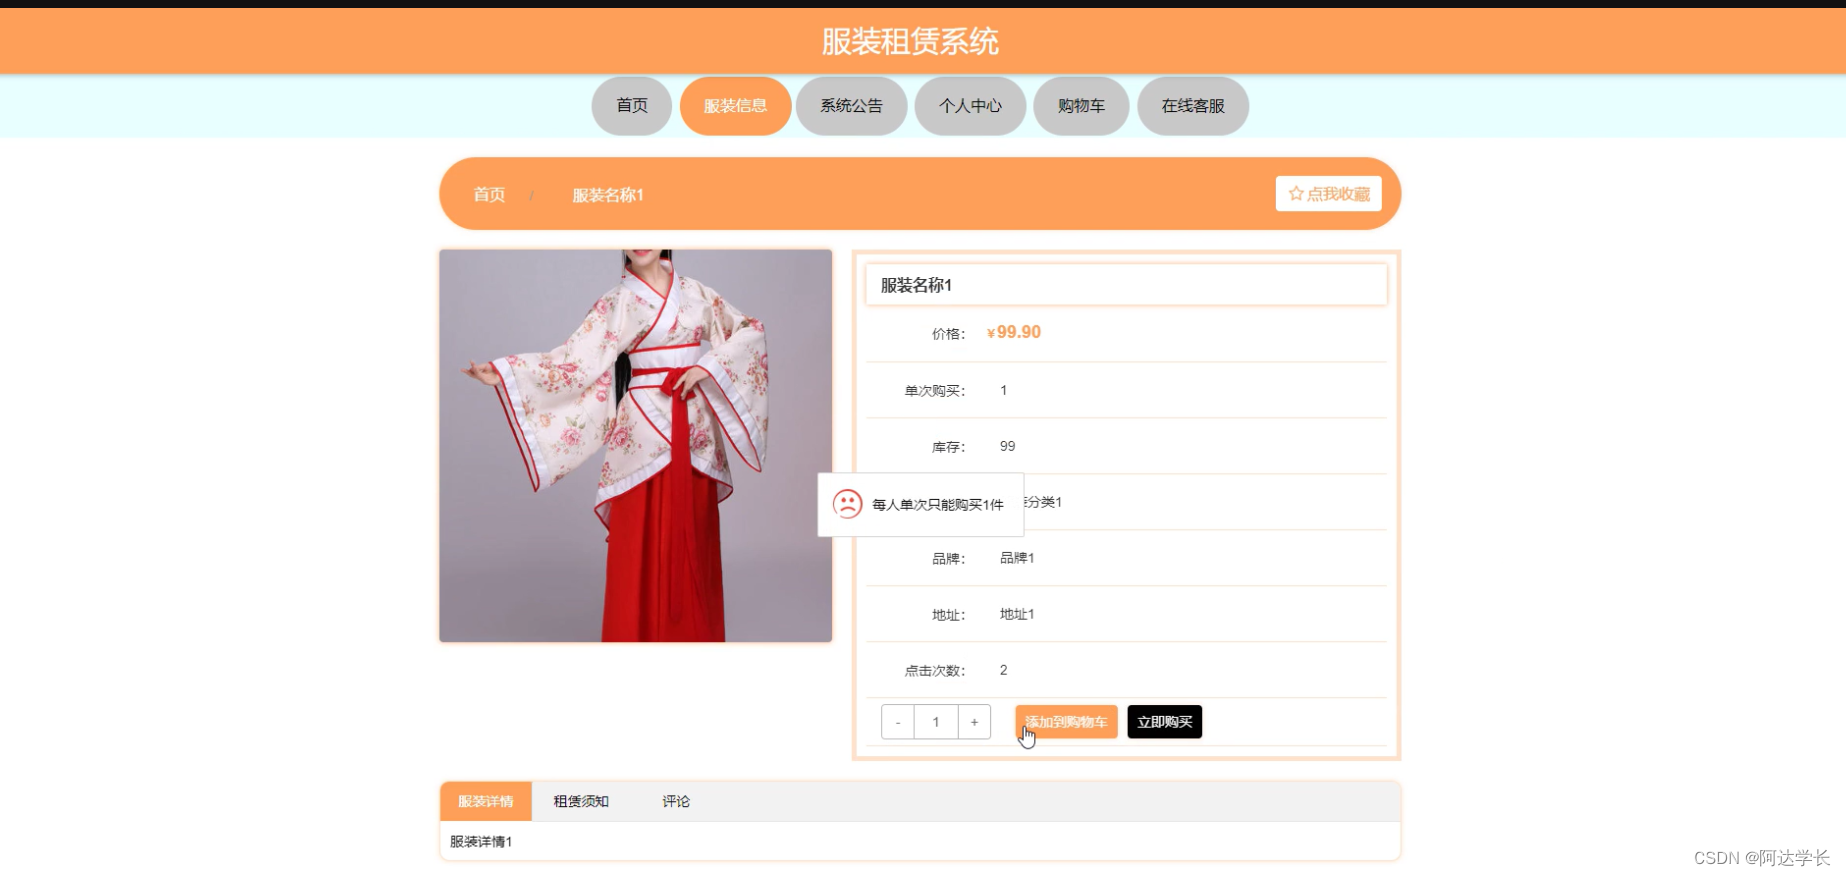1846x876 pixels.
Task: Switch to the 评论 tab
Action: coord(676,801)
